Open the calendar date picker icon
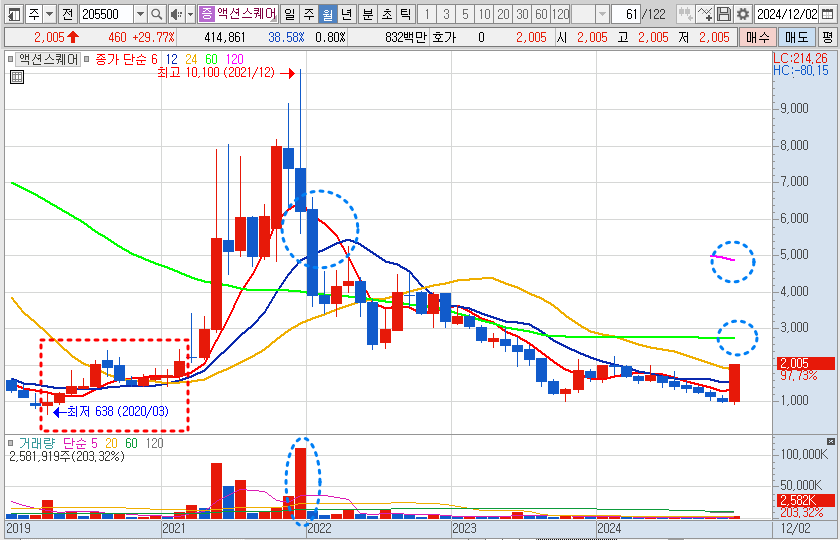The image size is (840, 540). click(827, 14)
